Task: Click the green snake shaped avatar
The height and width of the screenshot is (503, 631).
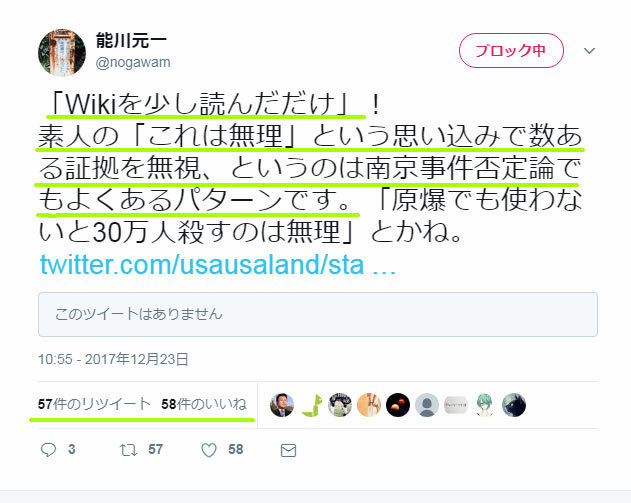Action: tap(311, 405)
